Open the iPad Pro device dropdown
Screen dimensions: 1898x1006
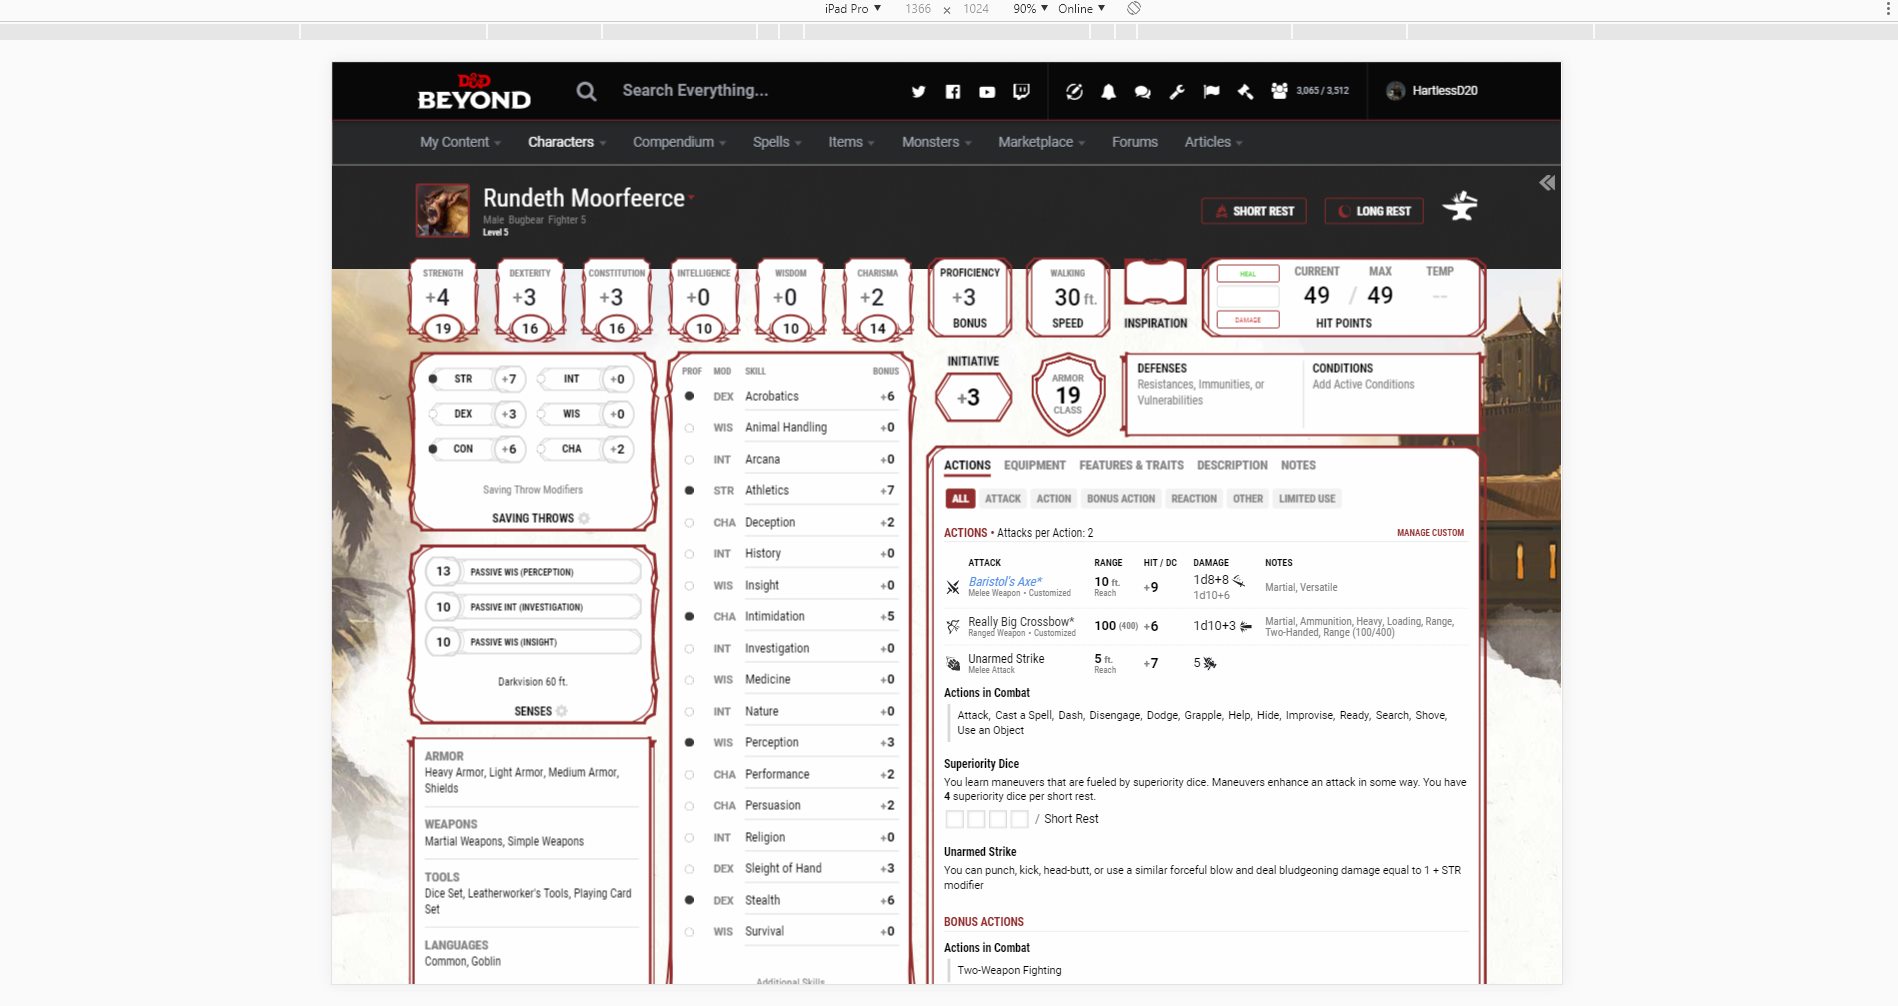click(x=852, y=8)
